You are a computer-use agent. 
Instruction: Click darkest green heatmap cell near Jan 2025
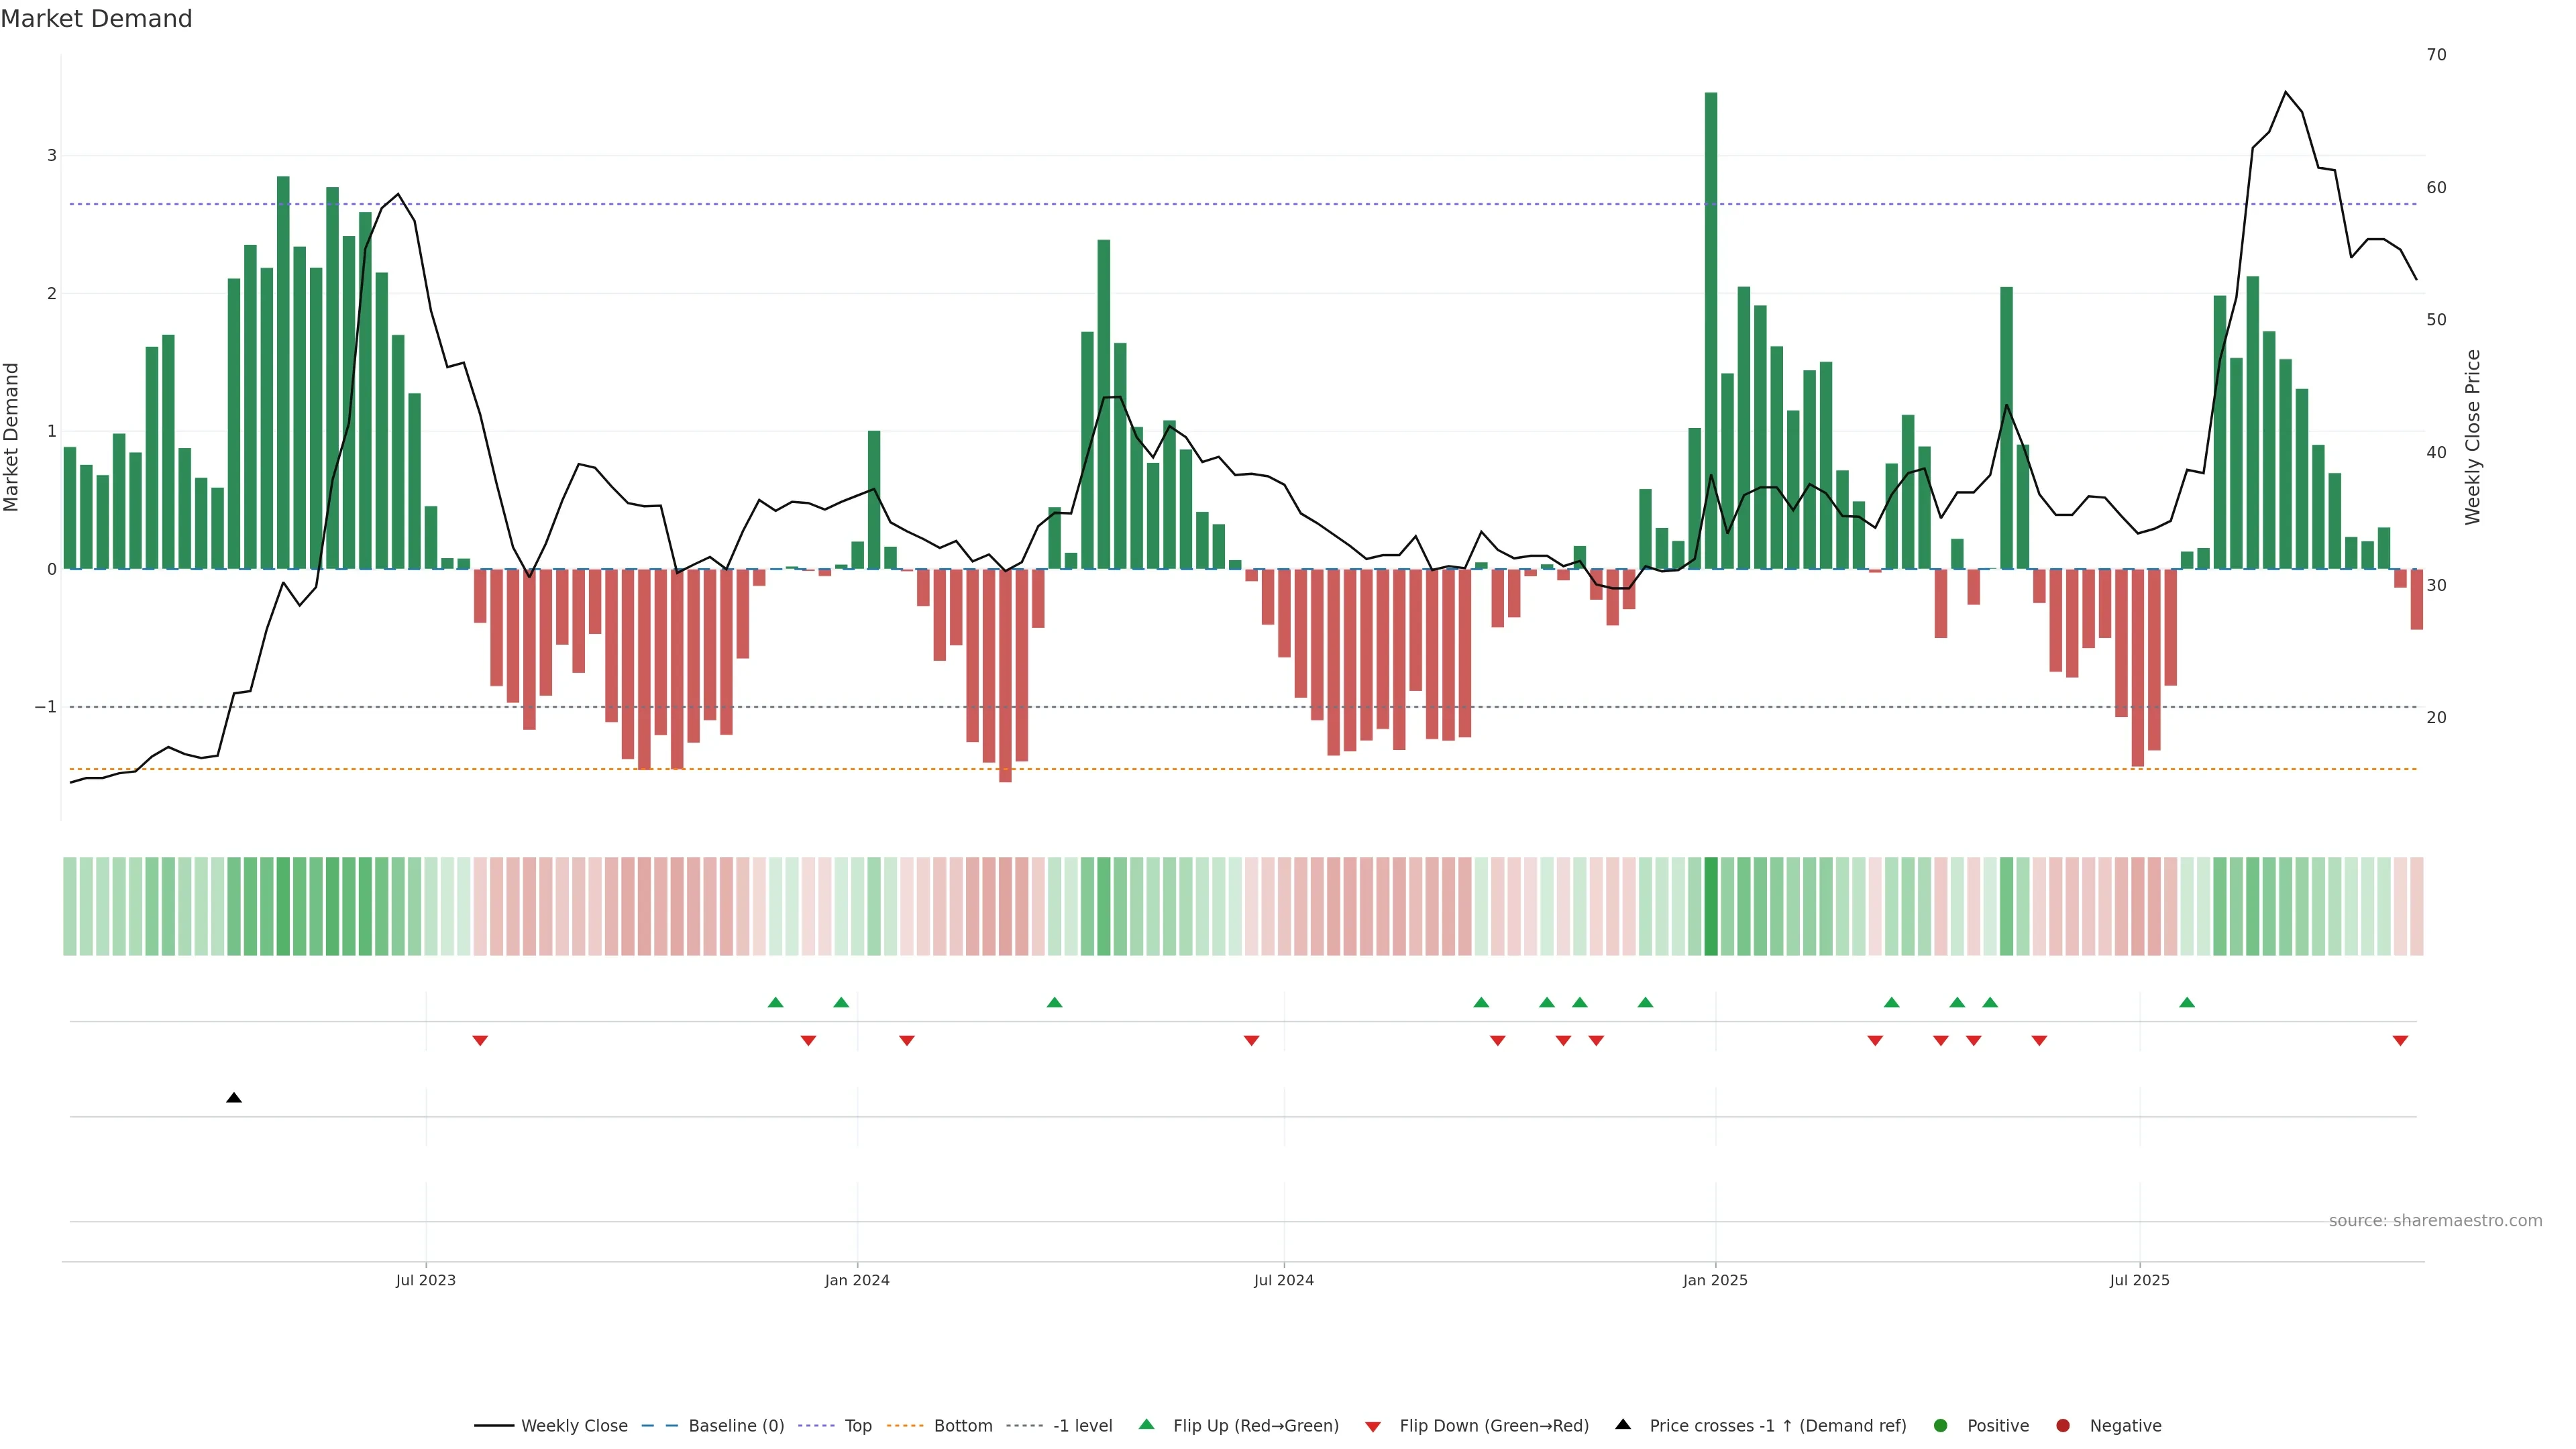coord(1711,906)
